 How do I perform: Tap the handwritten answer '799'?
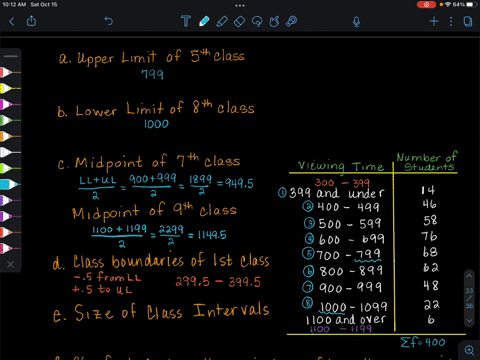point(152,74)
